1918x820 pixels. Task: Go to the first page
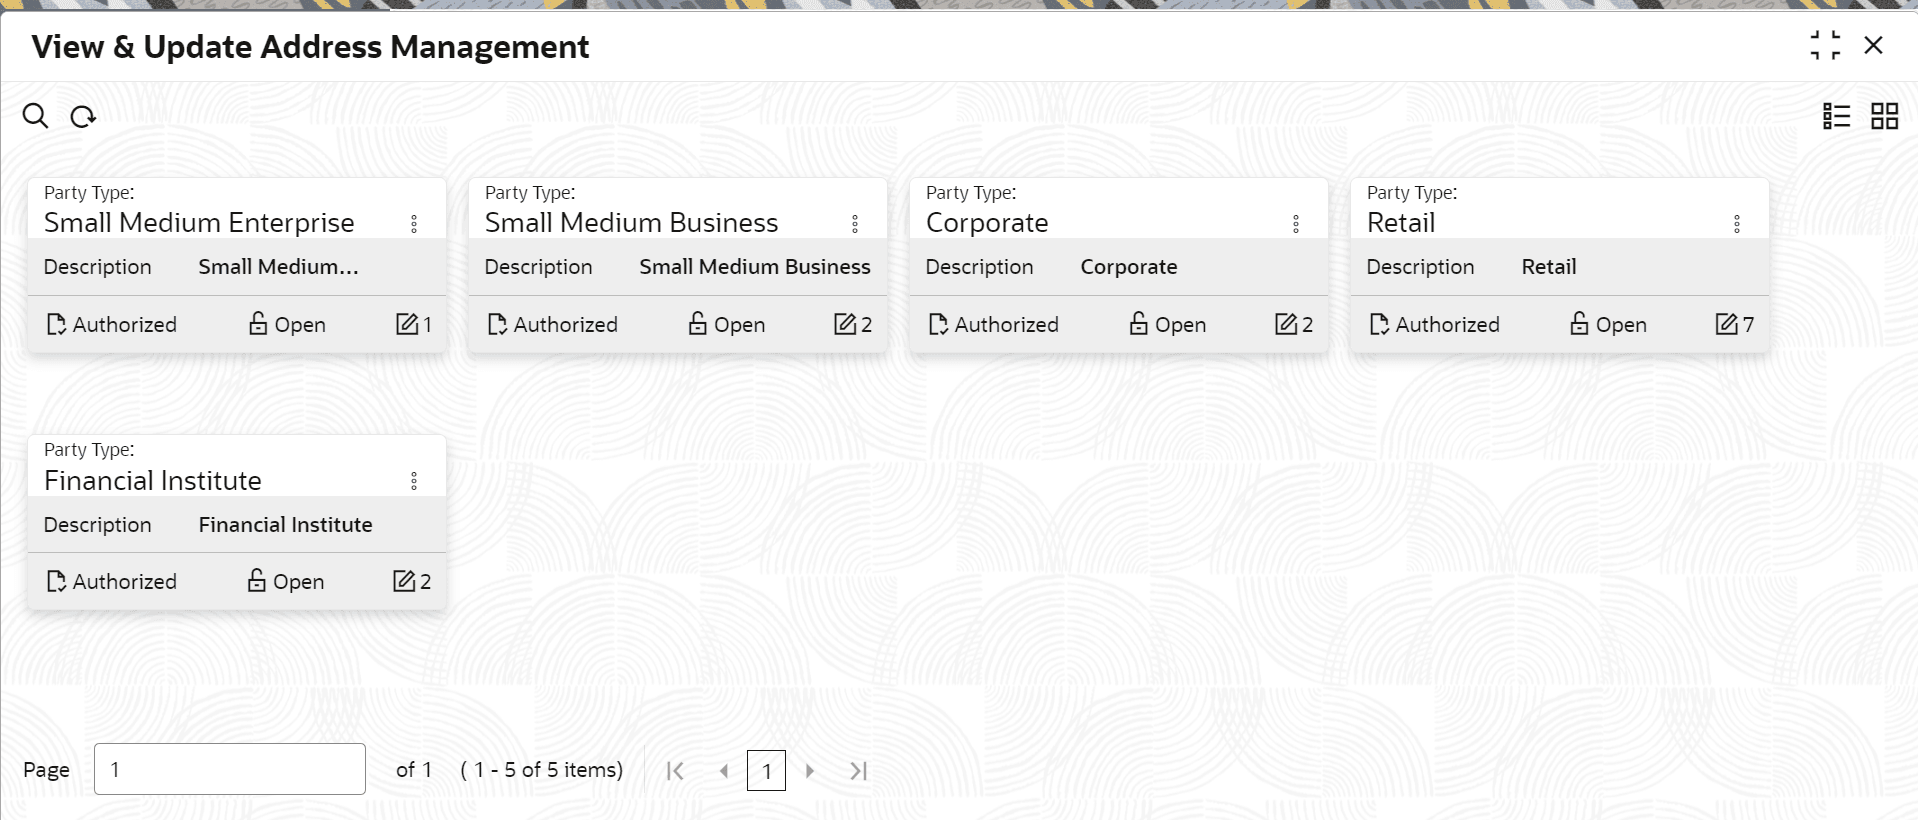675,771
